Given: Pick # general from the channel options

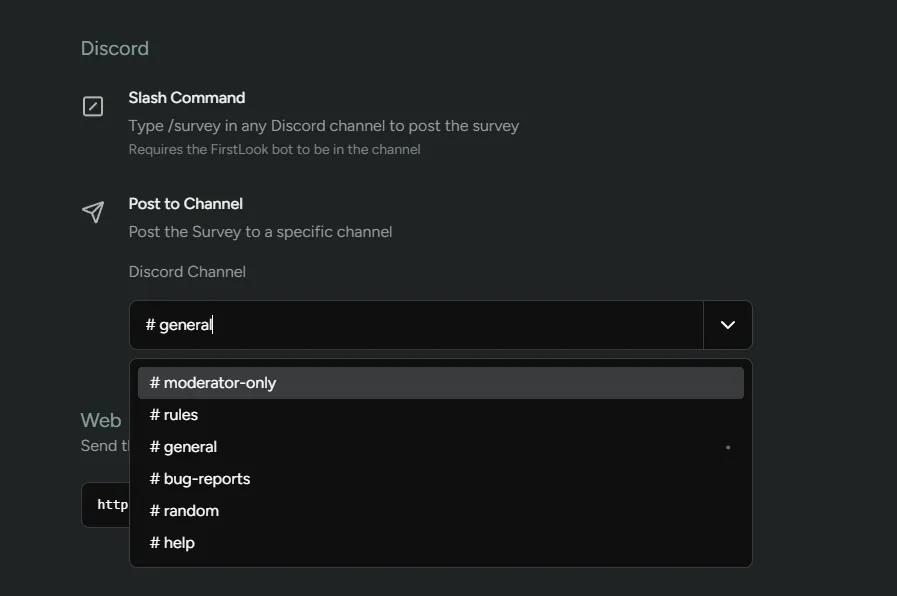Looking at the screenshot, I should (183, 446).
